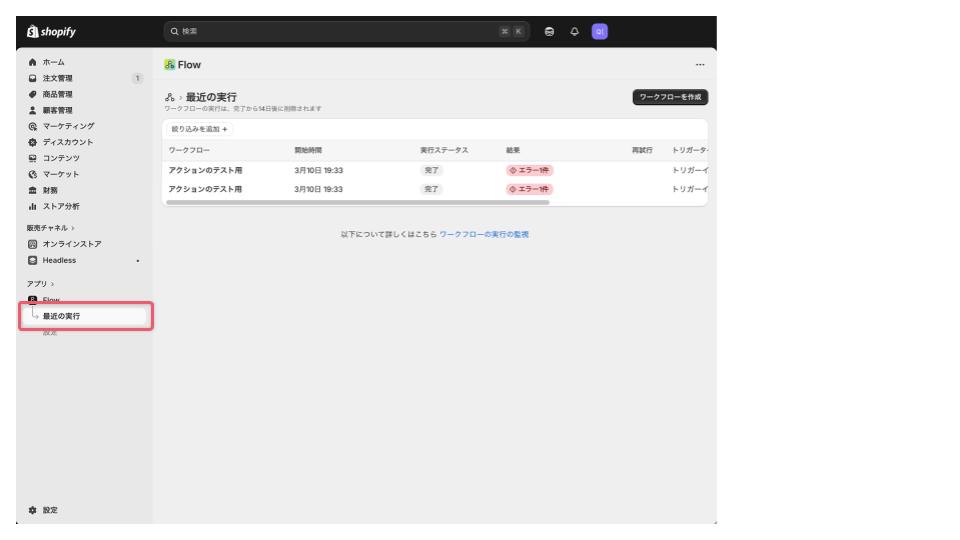960x540 pixels.
Task: Focus the top search field
Action: pos(346,31)
